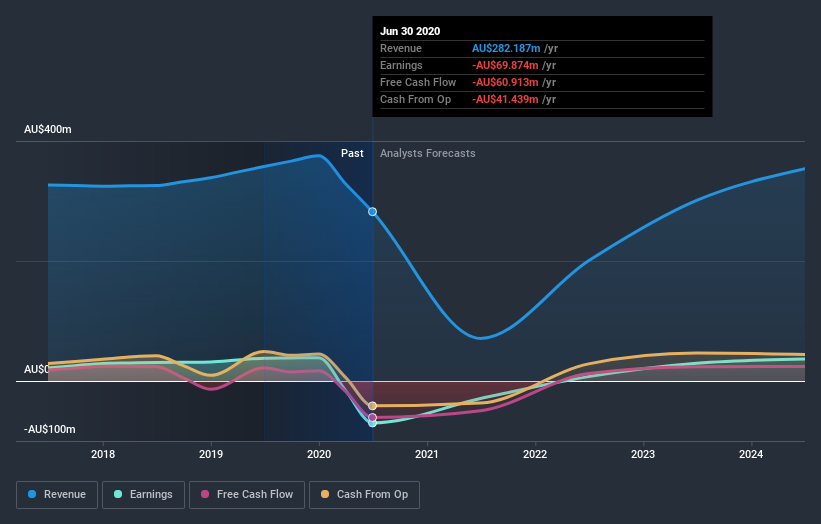Click the 2020 x-axis label
The width and height of the screenshot is (821, 524).
tap(319, 454)
